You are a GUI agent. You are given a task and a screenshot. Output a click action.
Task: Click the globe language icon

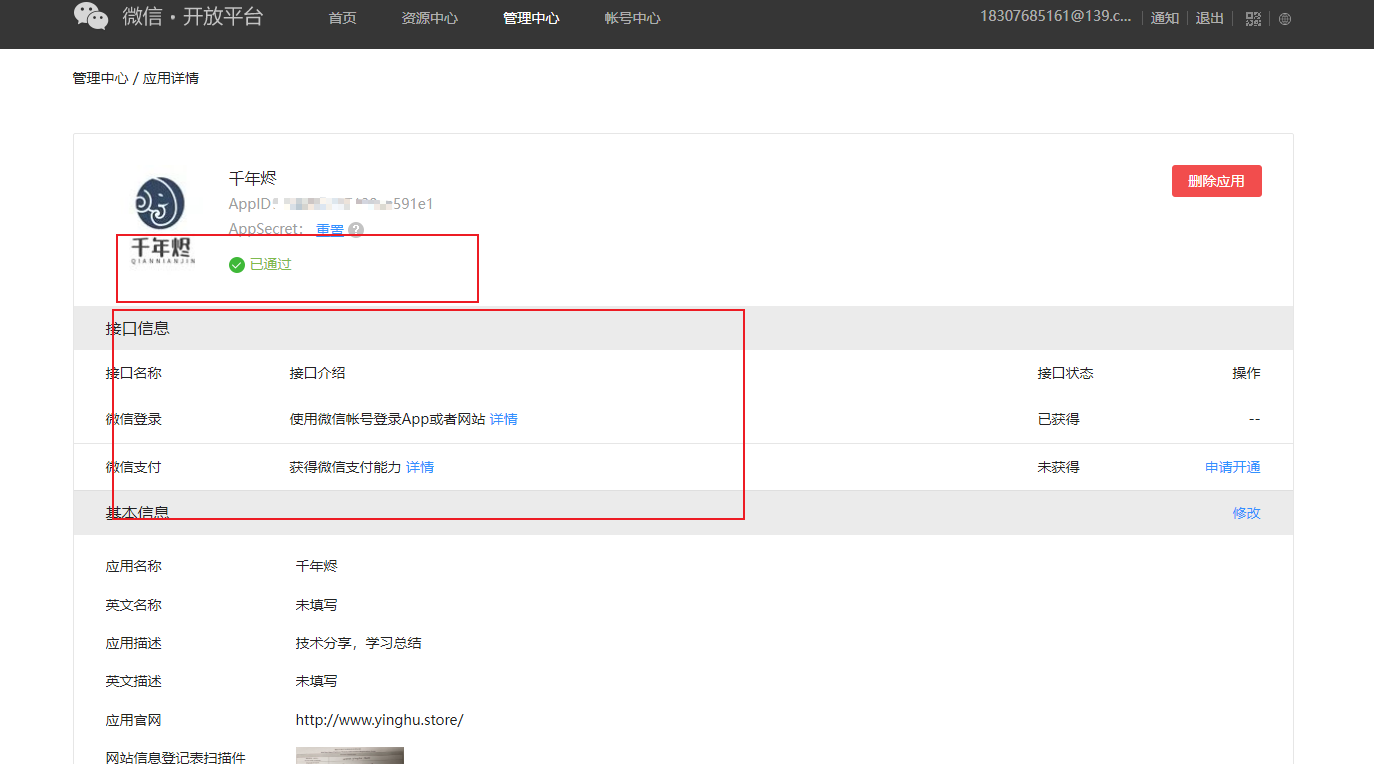(1285, 18)
